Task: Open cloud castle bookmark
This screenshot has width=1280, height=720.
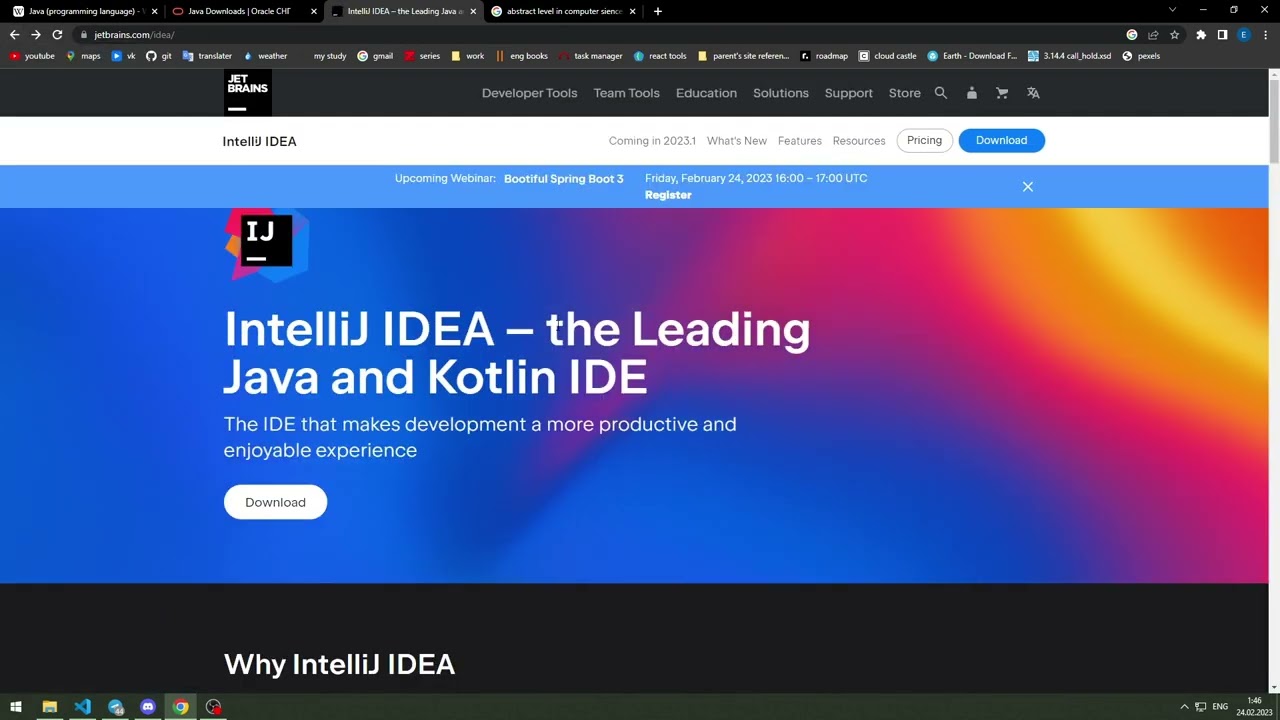Action: coord(888,56)
